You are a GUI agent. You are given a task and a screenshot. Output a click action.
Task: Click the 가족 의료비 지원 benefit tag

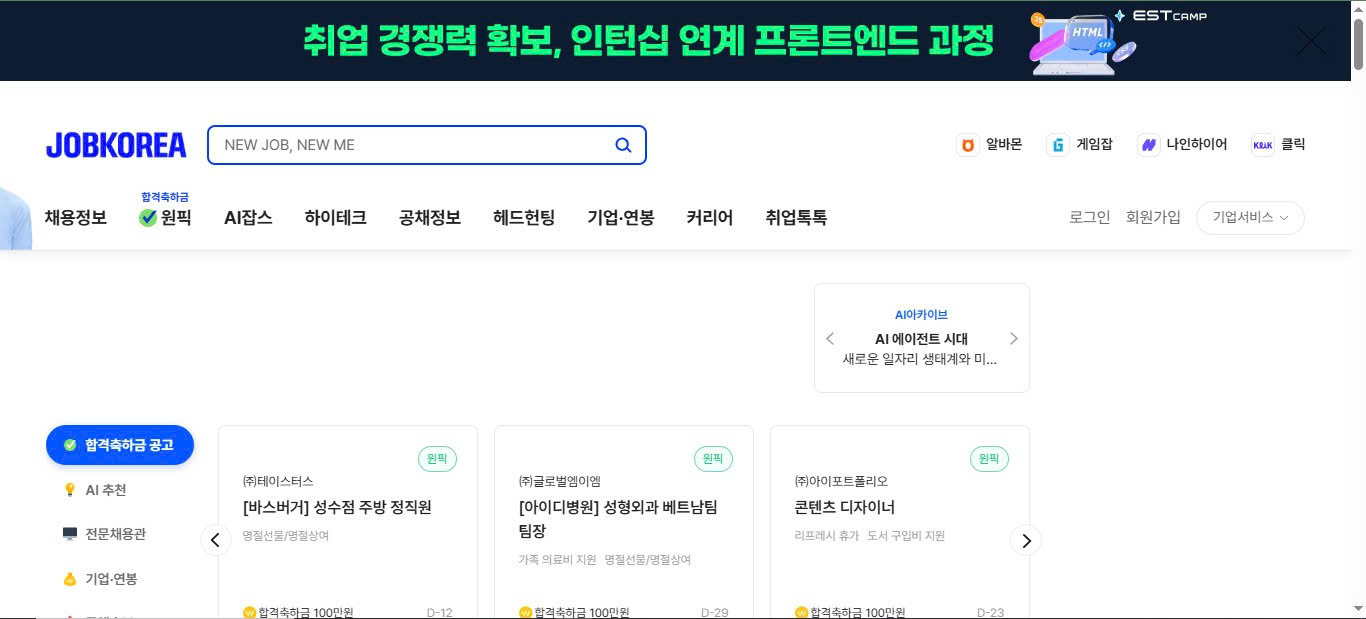(558, 559)
